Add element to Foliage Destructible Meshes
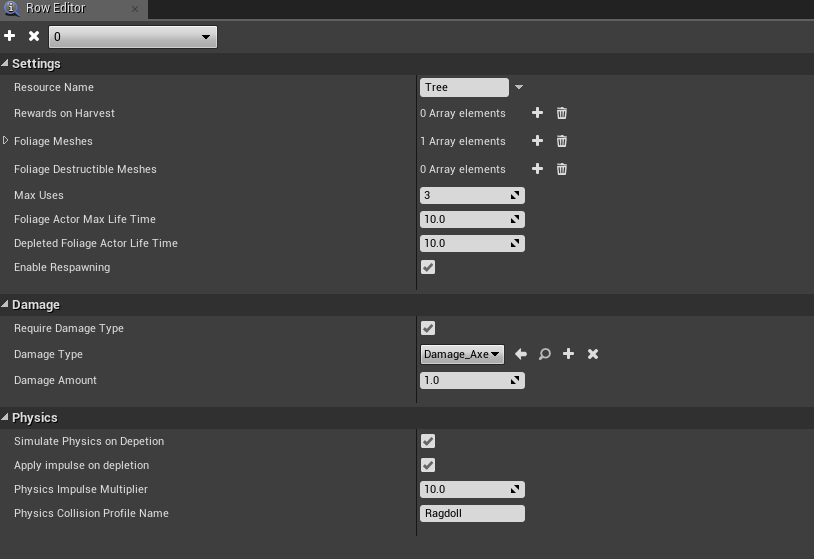Viewport: 814px width, 559px height. coord(537,169)
